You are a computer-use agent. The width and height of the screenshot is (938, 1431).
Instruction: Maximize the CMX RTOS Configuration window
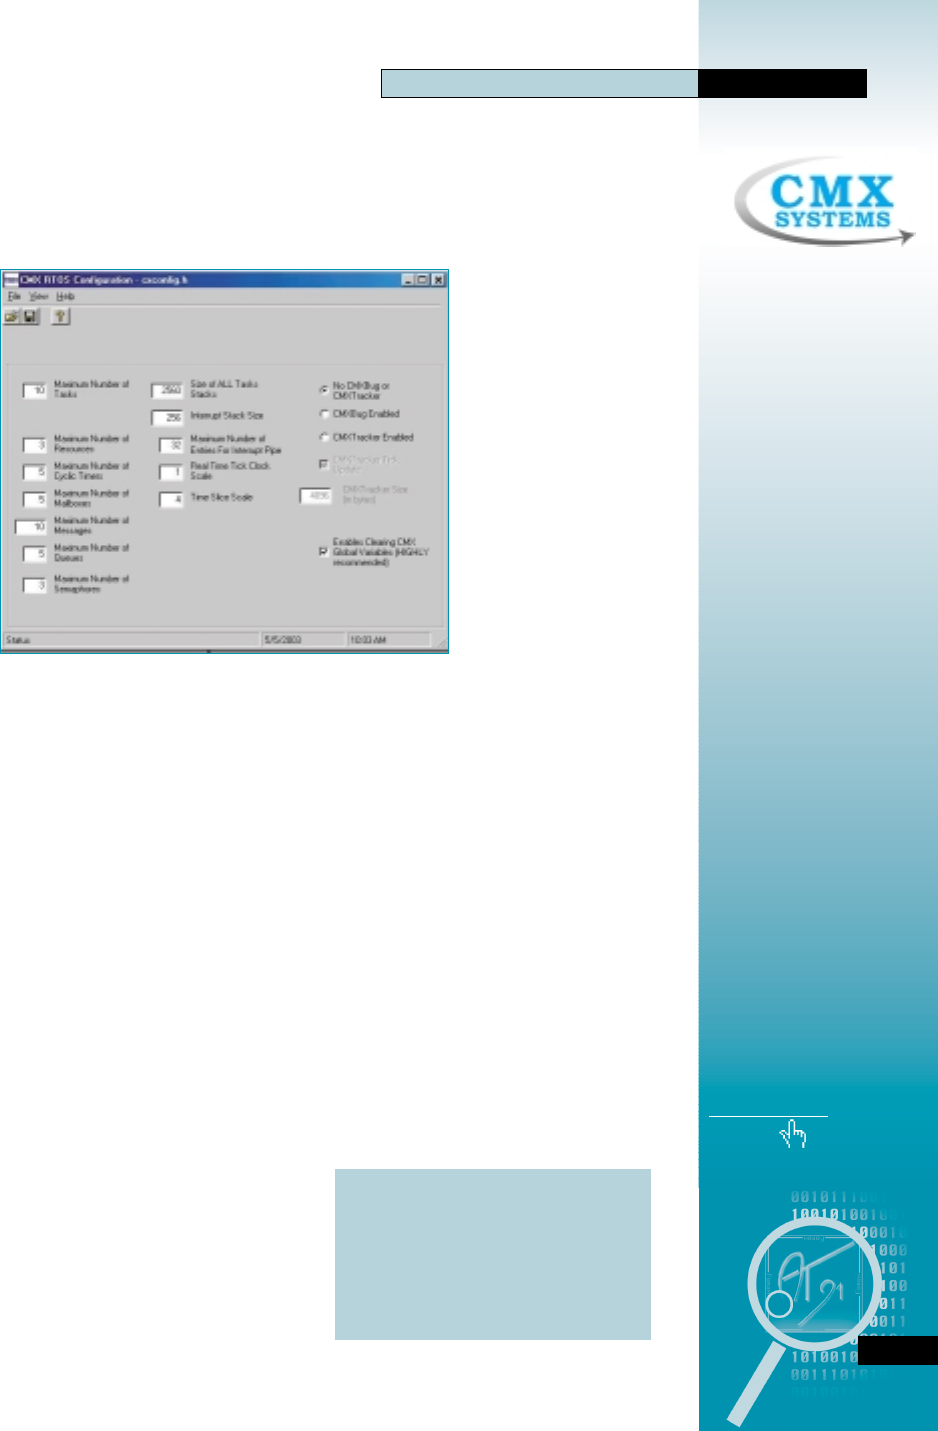tap(423, 280)
